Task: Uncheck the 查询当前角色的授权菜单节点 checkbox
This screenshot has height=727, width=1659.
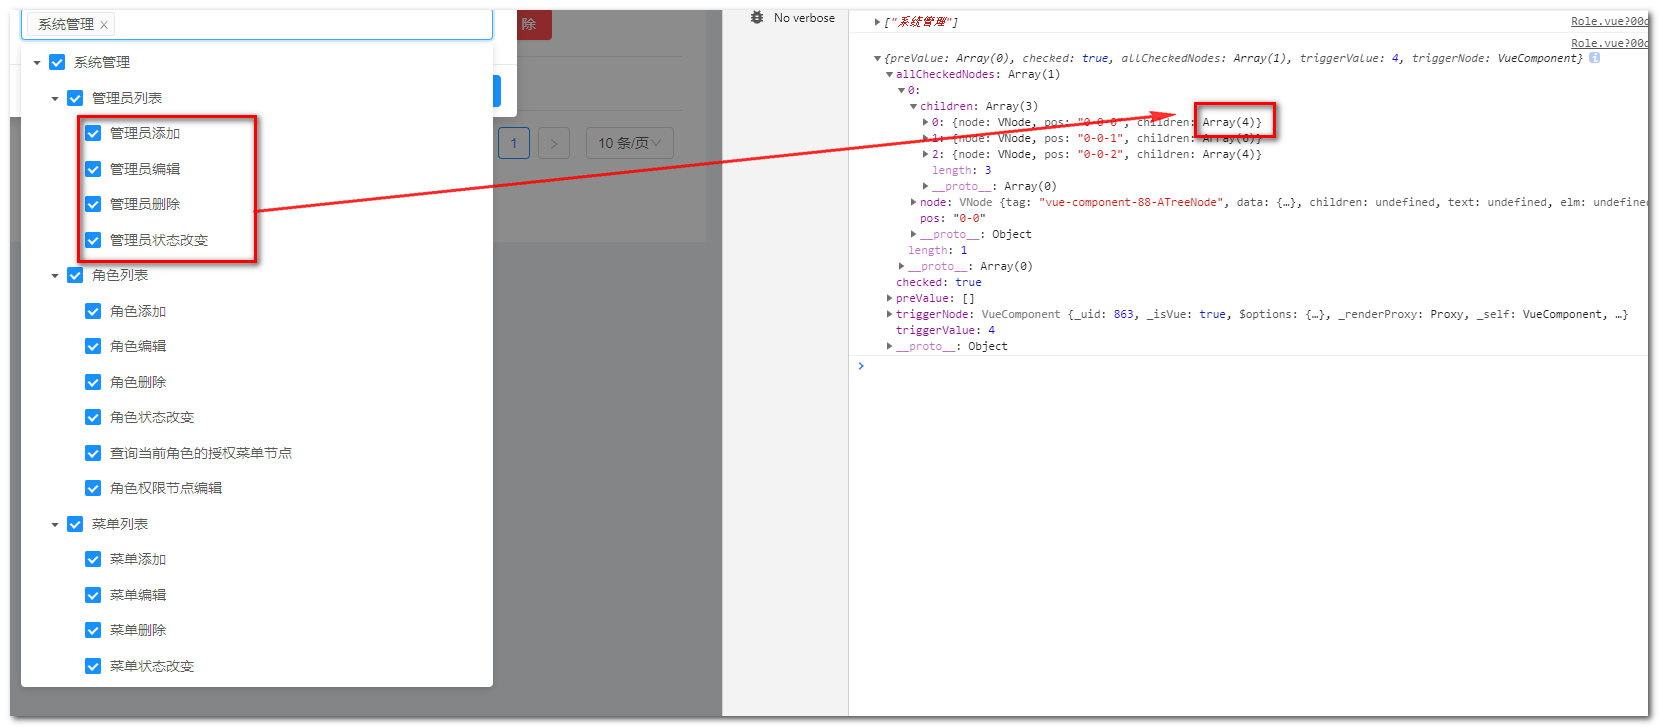Action: tap(93, 453)
